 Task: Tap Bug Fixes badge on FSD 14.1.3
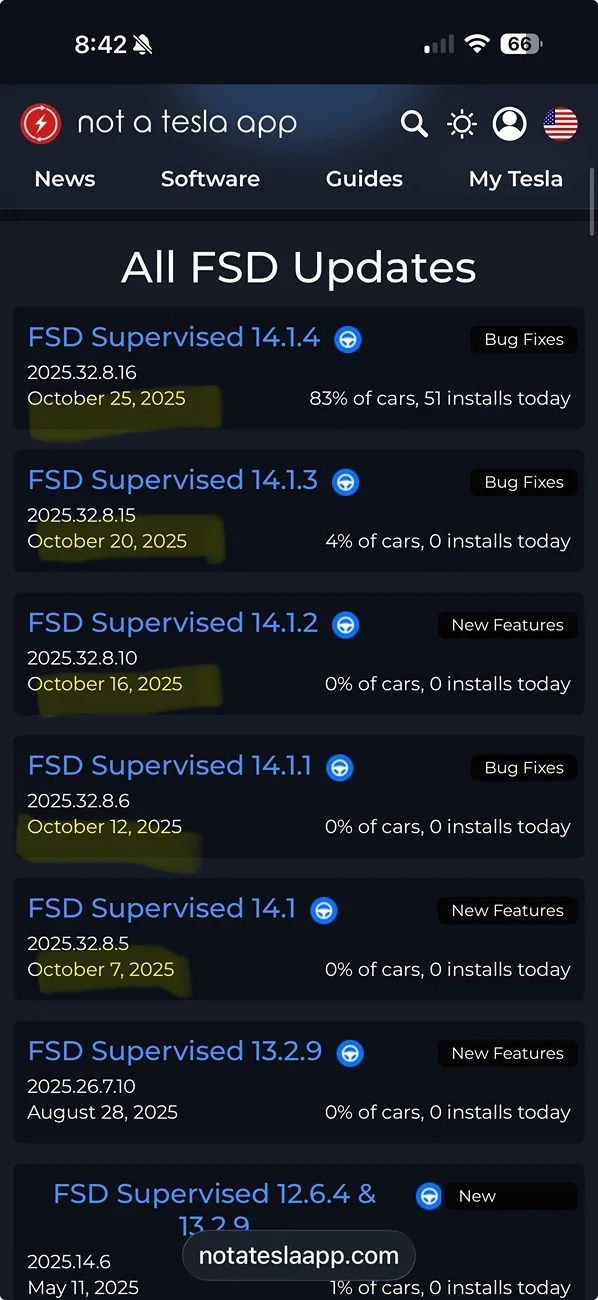[524, 482]
